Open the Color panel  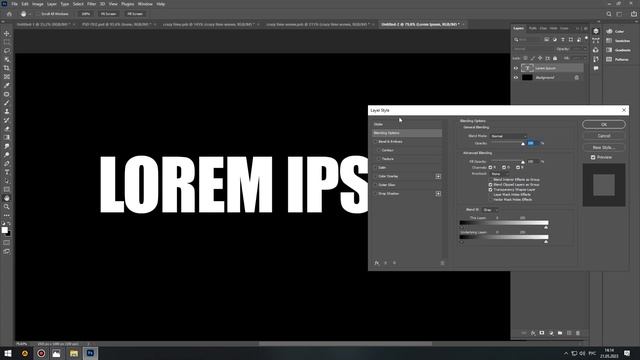[615, 31]
